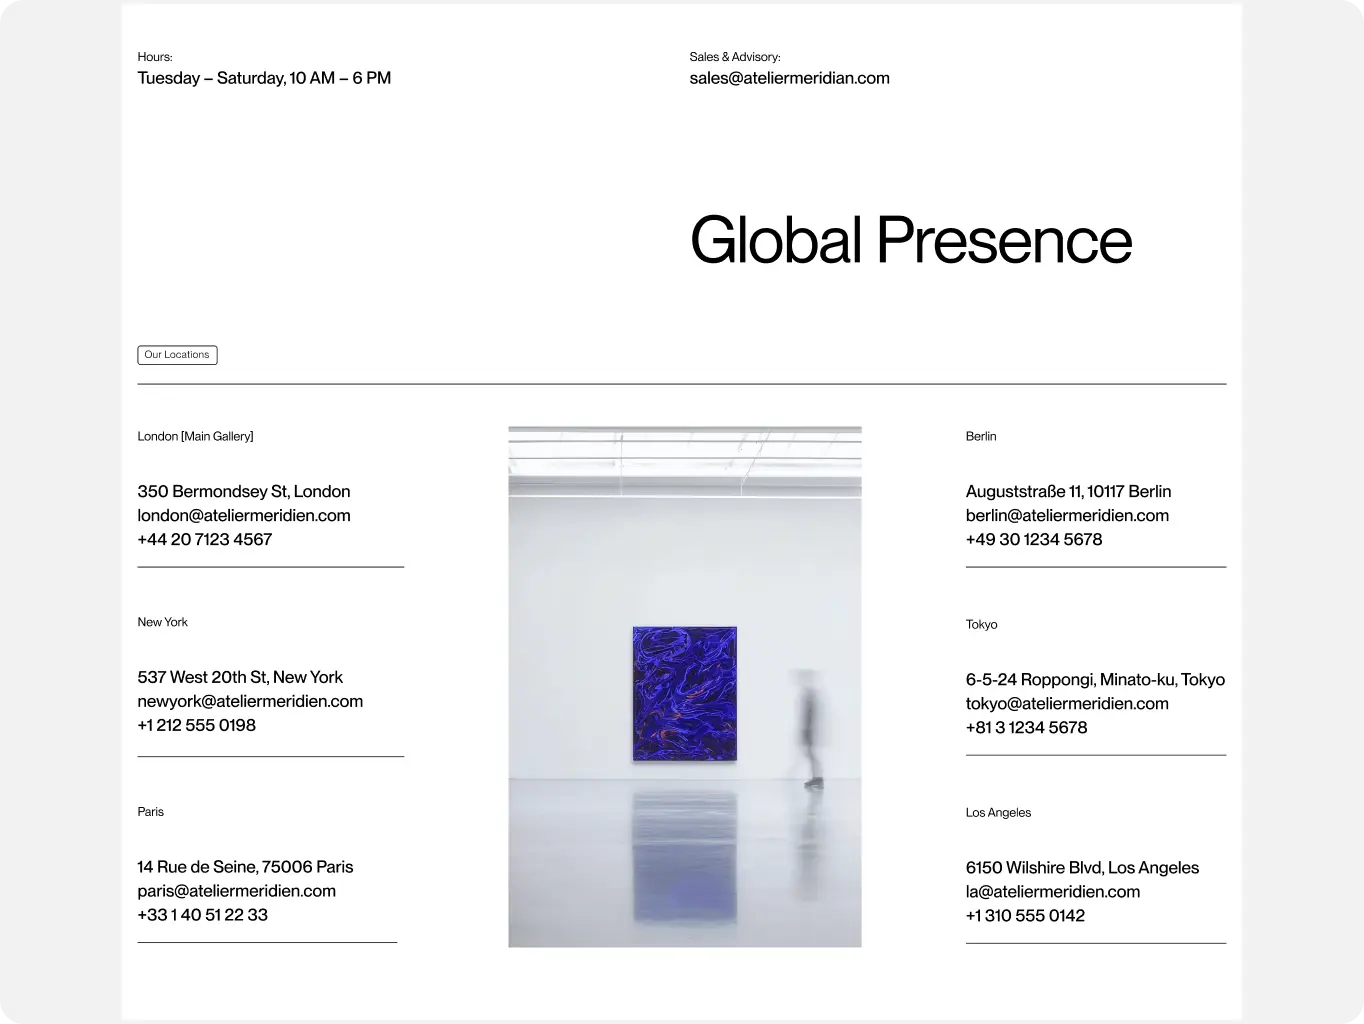Image resolution: width=1364 pixels, height=1024 pixels.
Task: Select the Global Presence heading
Action: coord(911,241)
